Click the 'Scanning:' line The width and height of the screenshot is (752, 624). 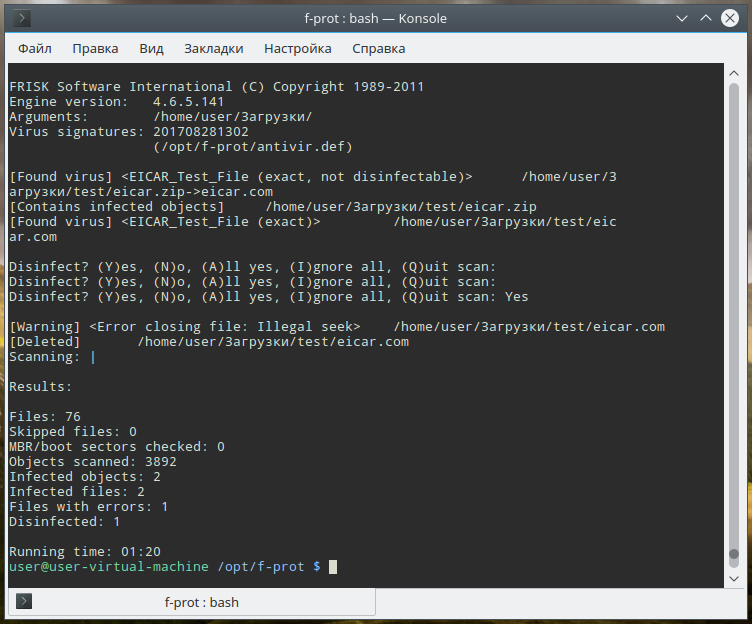coord(52,357)
